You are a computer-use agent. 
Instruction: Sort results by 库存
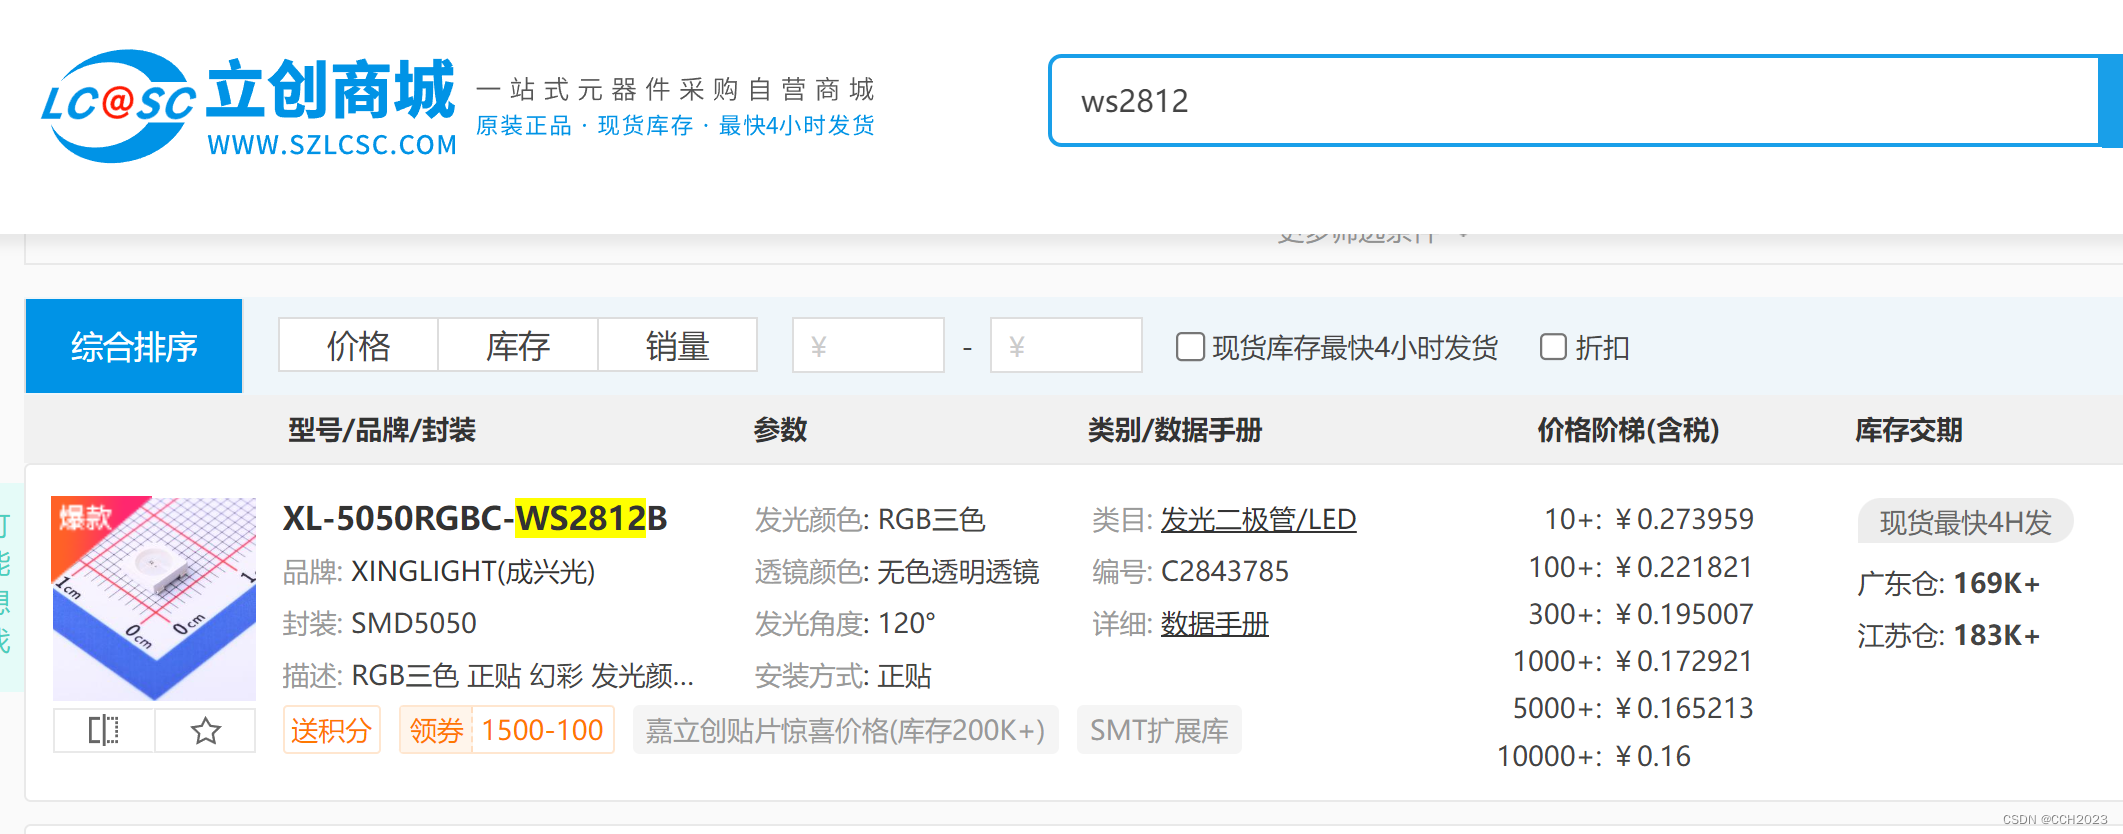tap(518, 346)
